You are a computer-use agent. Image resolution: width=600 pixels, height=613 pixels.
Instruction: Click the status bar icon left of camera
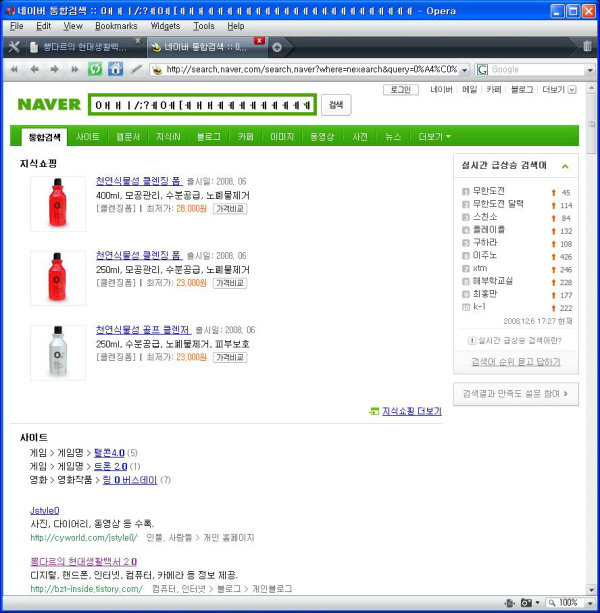point(509,602)
